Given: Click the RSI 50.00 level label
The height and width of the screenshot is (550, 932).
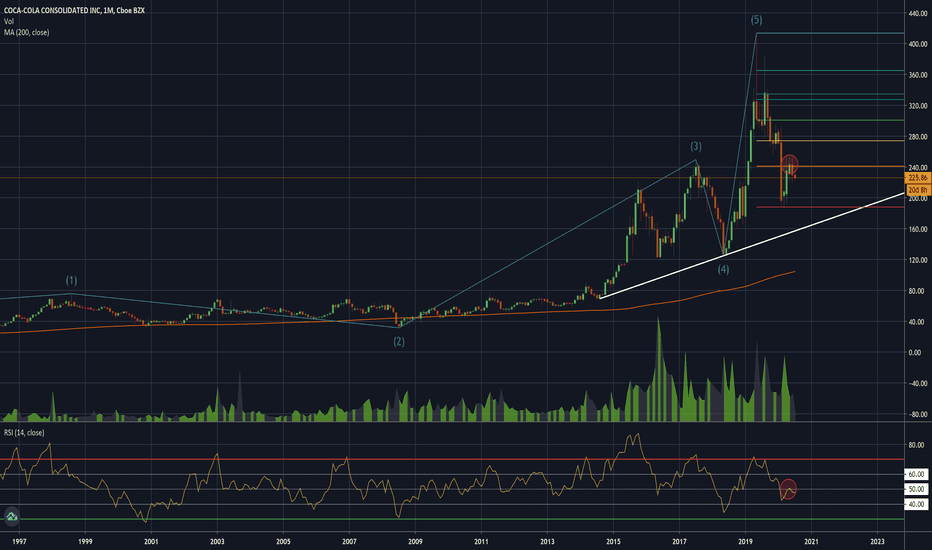Looking at the screenshot, I should 917,489.
